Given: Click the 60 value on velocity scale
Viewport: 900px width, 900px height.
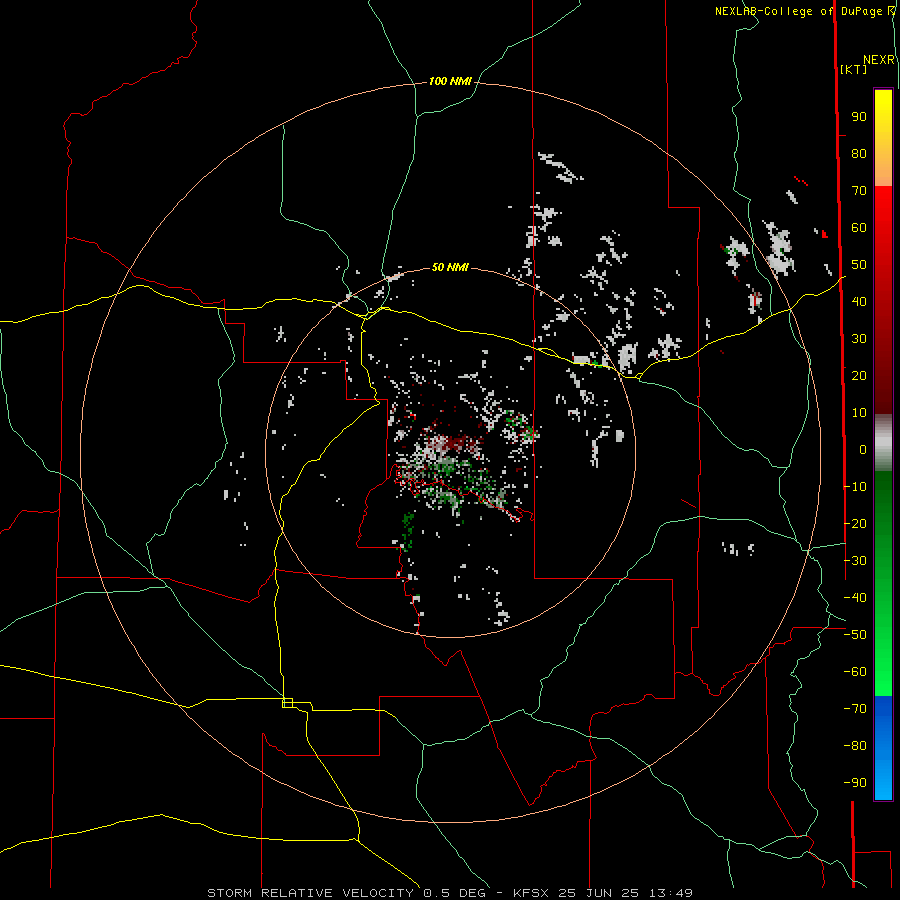Looking at the screenshot, I should point(859,228).
